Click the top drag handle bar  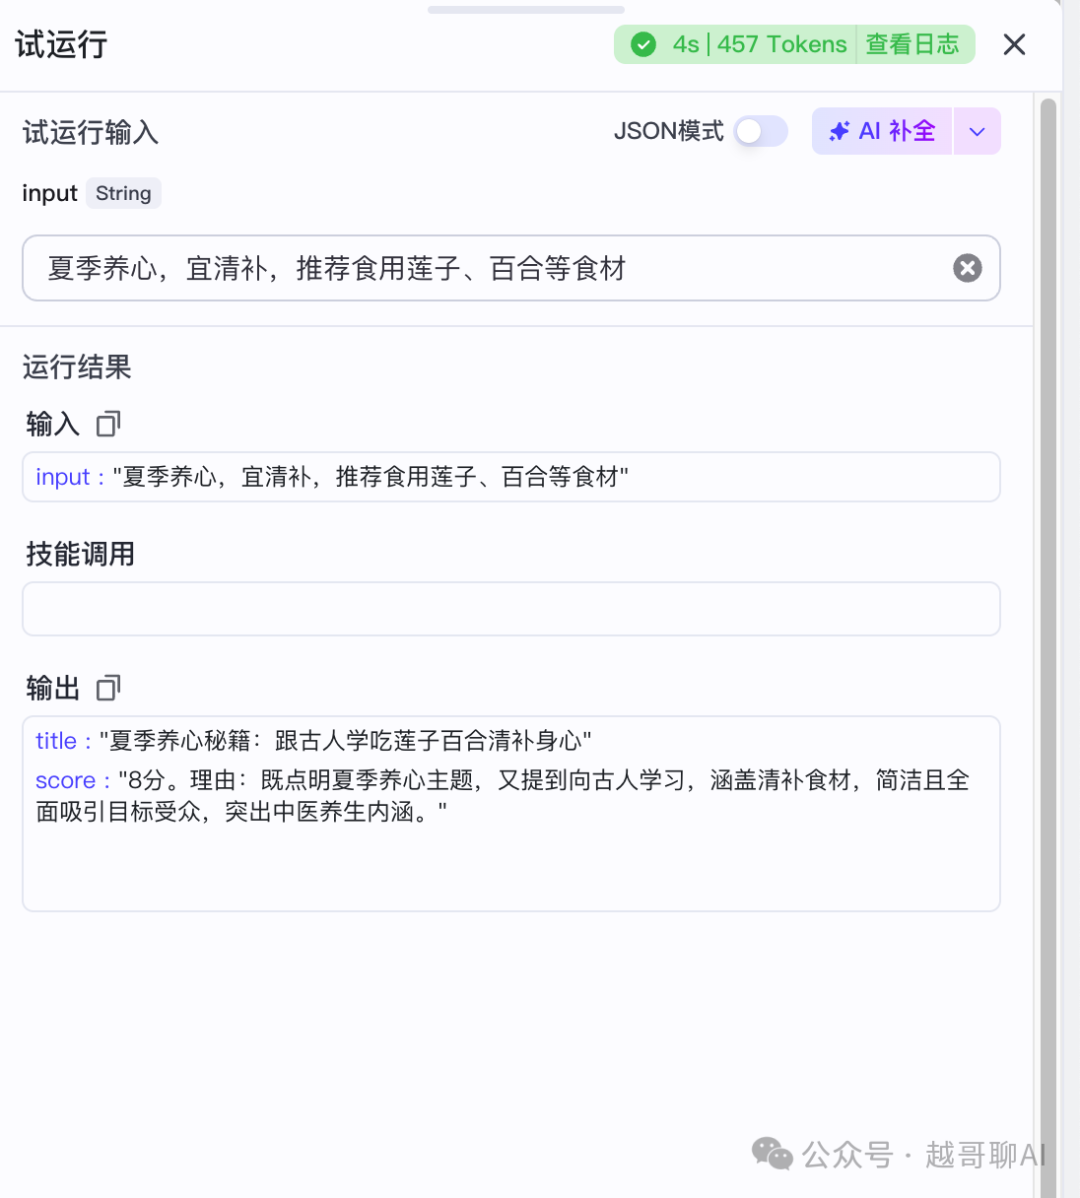point(526,10)
